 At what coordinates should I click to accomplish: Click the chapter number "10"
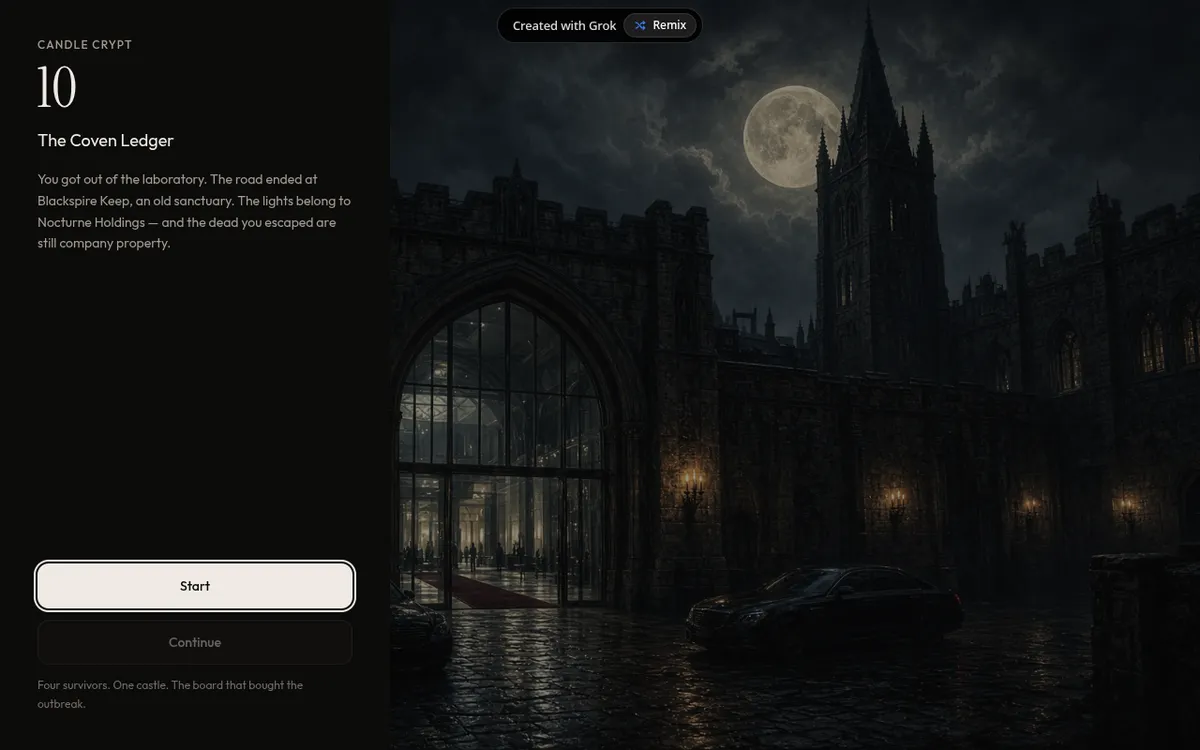point(57,88)
